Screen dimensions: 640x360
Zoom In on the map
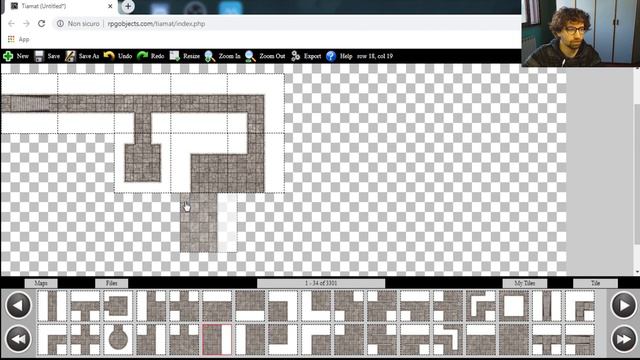(x=222, y=56)
